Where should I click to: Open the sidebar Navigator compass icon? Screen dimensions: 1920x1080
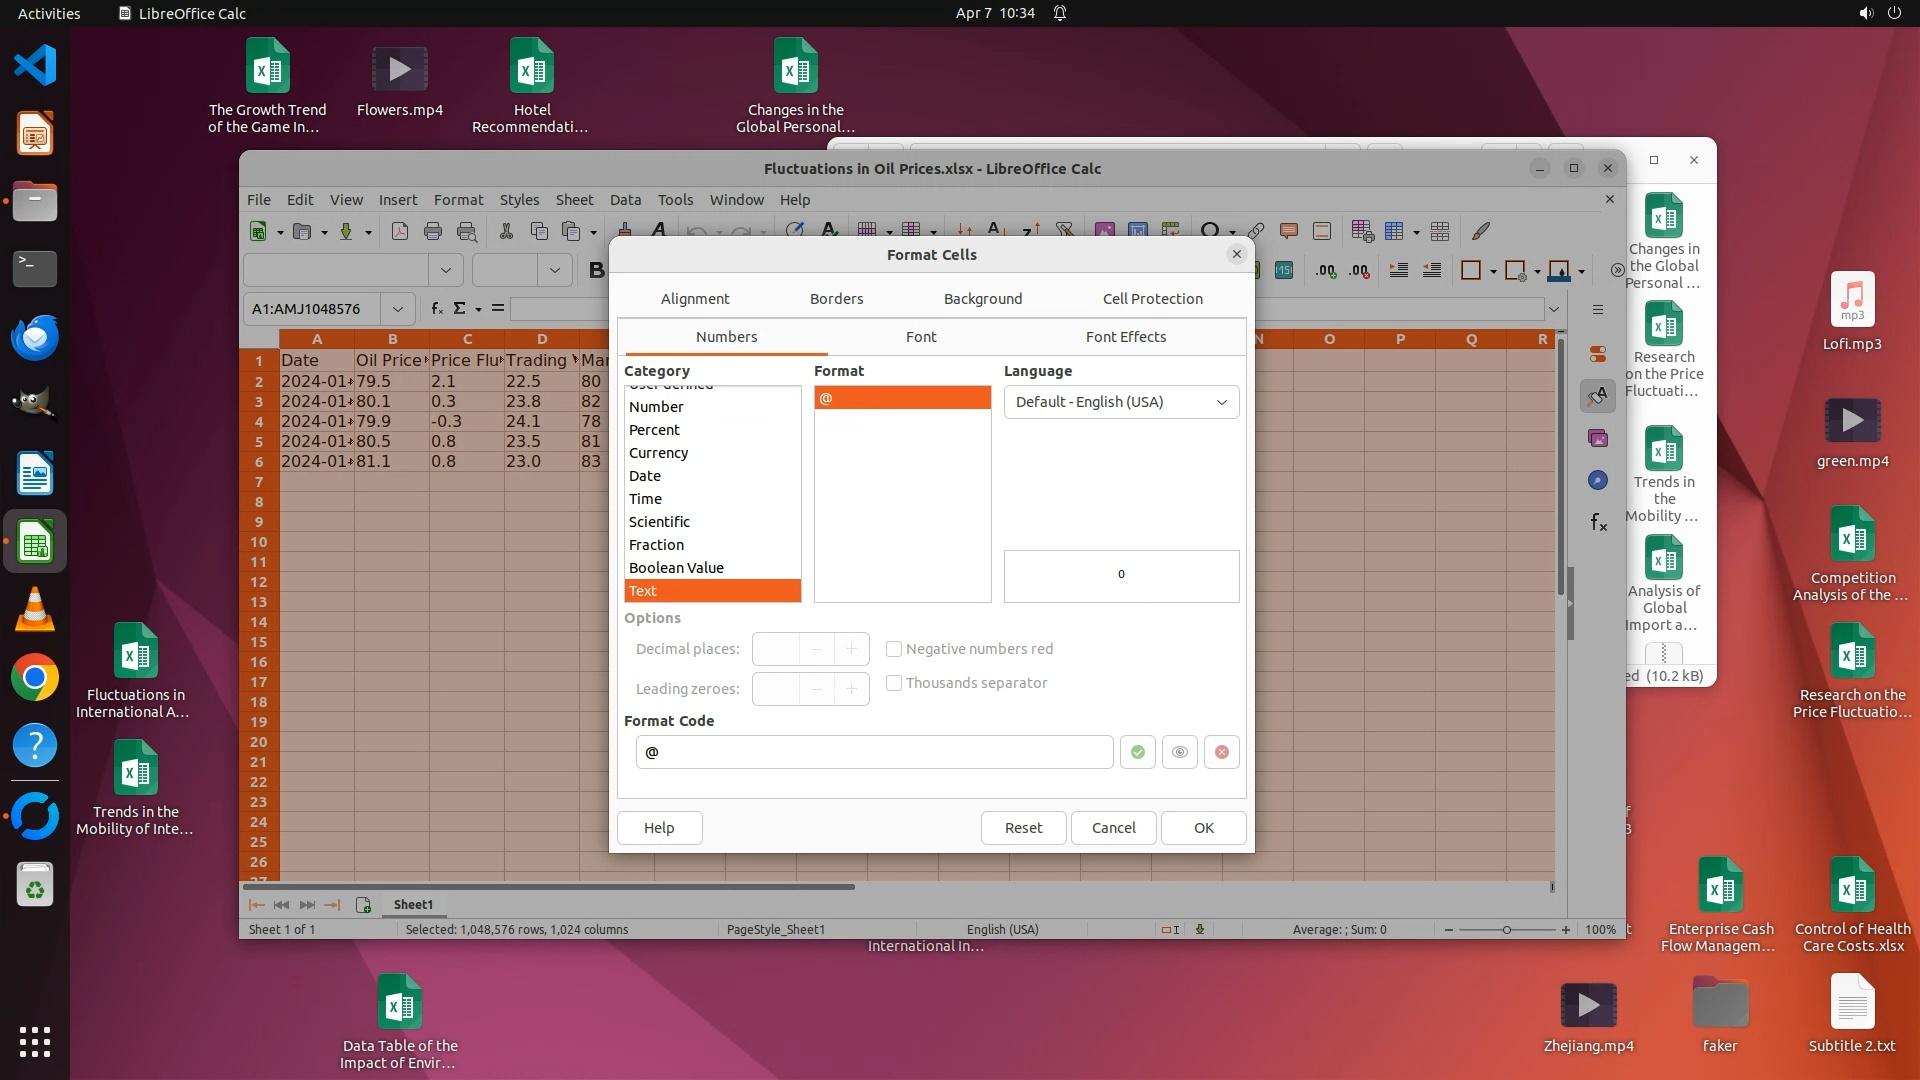[x=1598, y=480]
